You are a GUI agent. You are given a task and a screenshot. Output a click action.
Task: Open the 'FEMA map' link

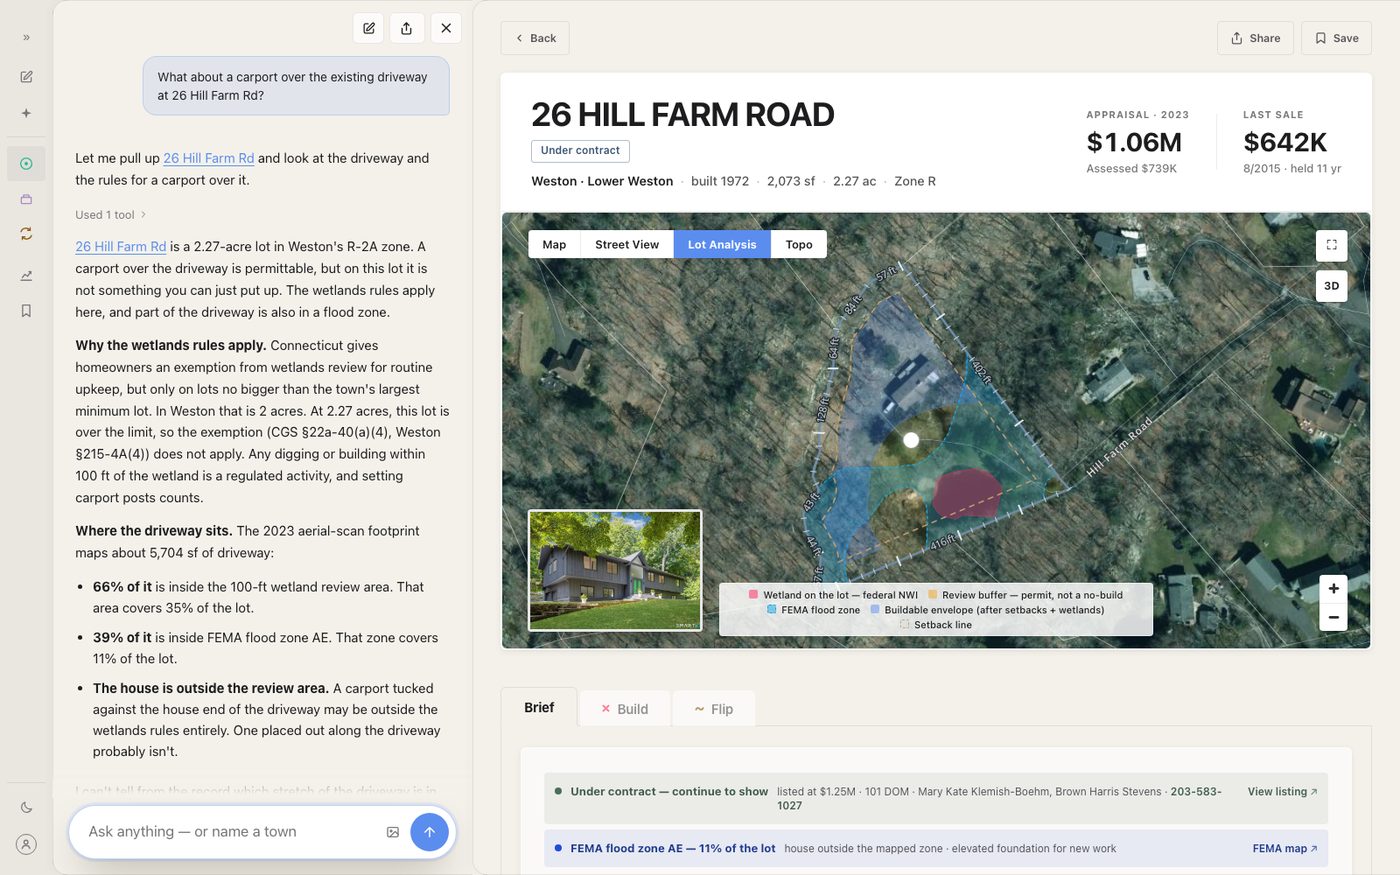[x=1285, y=849]
